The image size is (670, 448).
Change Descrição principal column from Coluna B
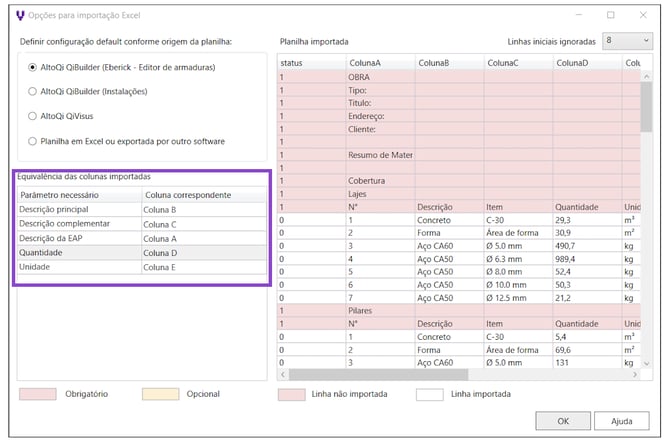click(x=204, y=210)
